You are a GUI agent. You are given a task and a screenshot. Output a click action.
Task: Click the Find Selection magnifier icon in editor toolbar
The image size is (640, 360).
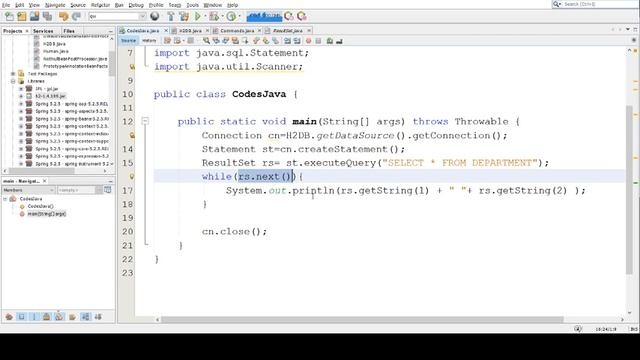click(x=207, y=41)
